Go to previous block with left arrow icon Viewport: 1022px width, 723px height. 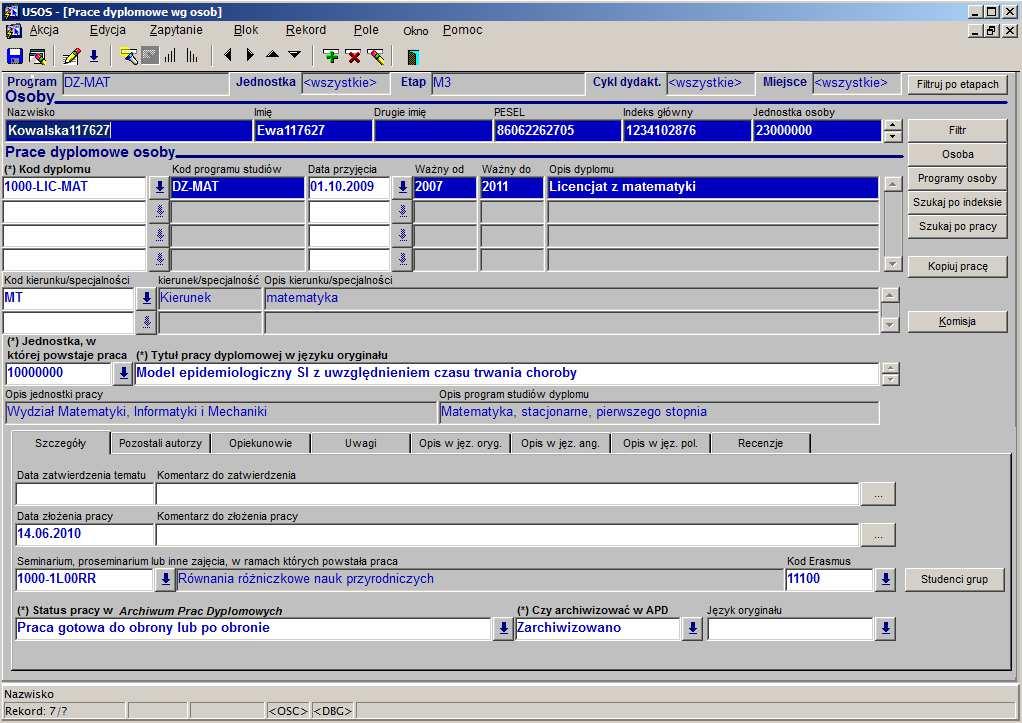click(x=227, y=55)
